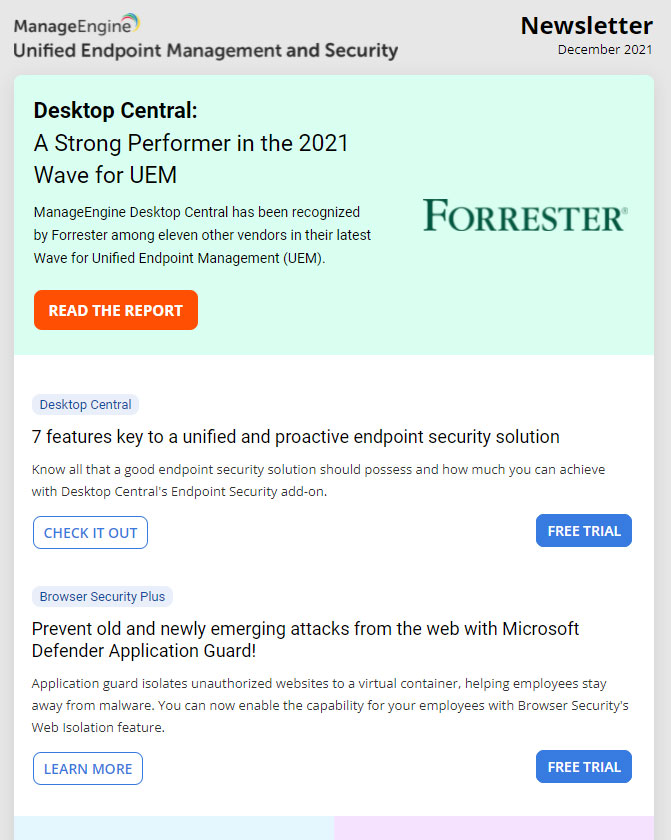Click the LEARN MORE button
Screen dimensions: 671x840
click(x=88, y=769)
